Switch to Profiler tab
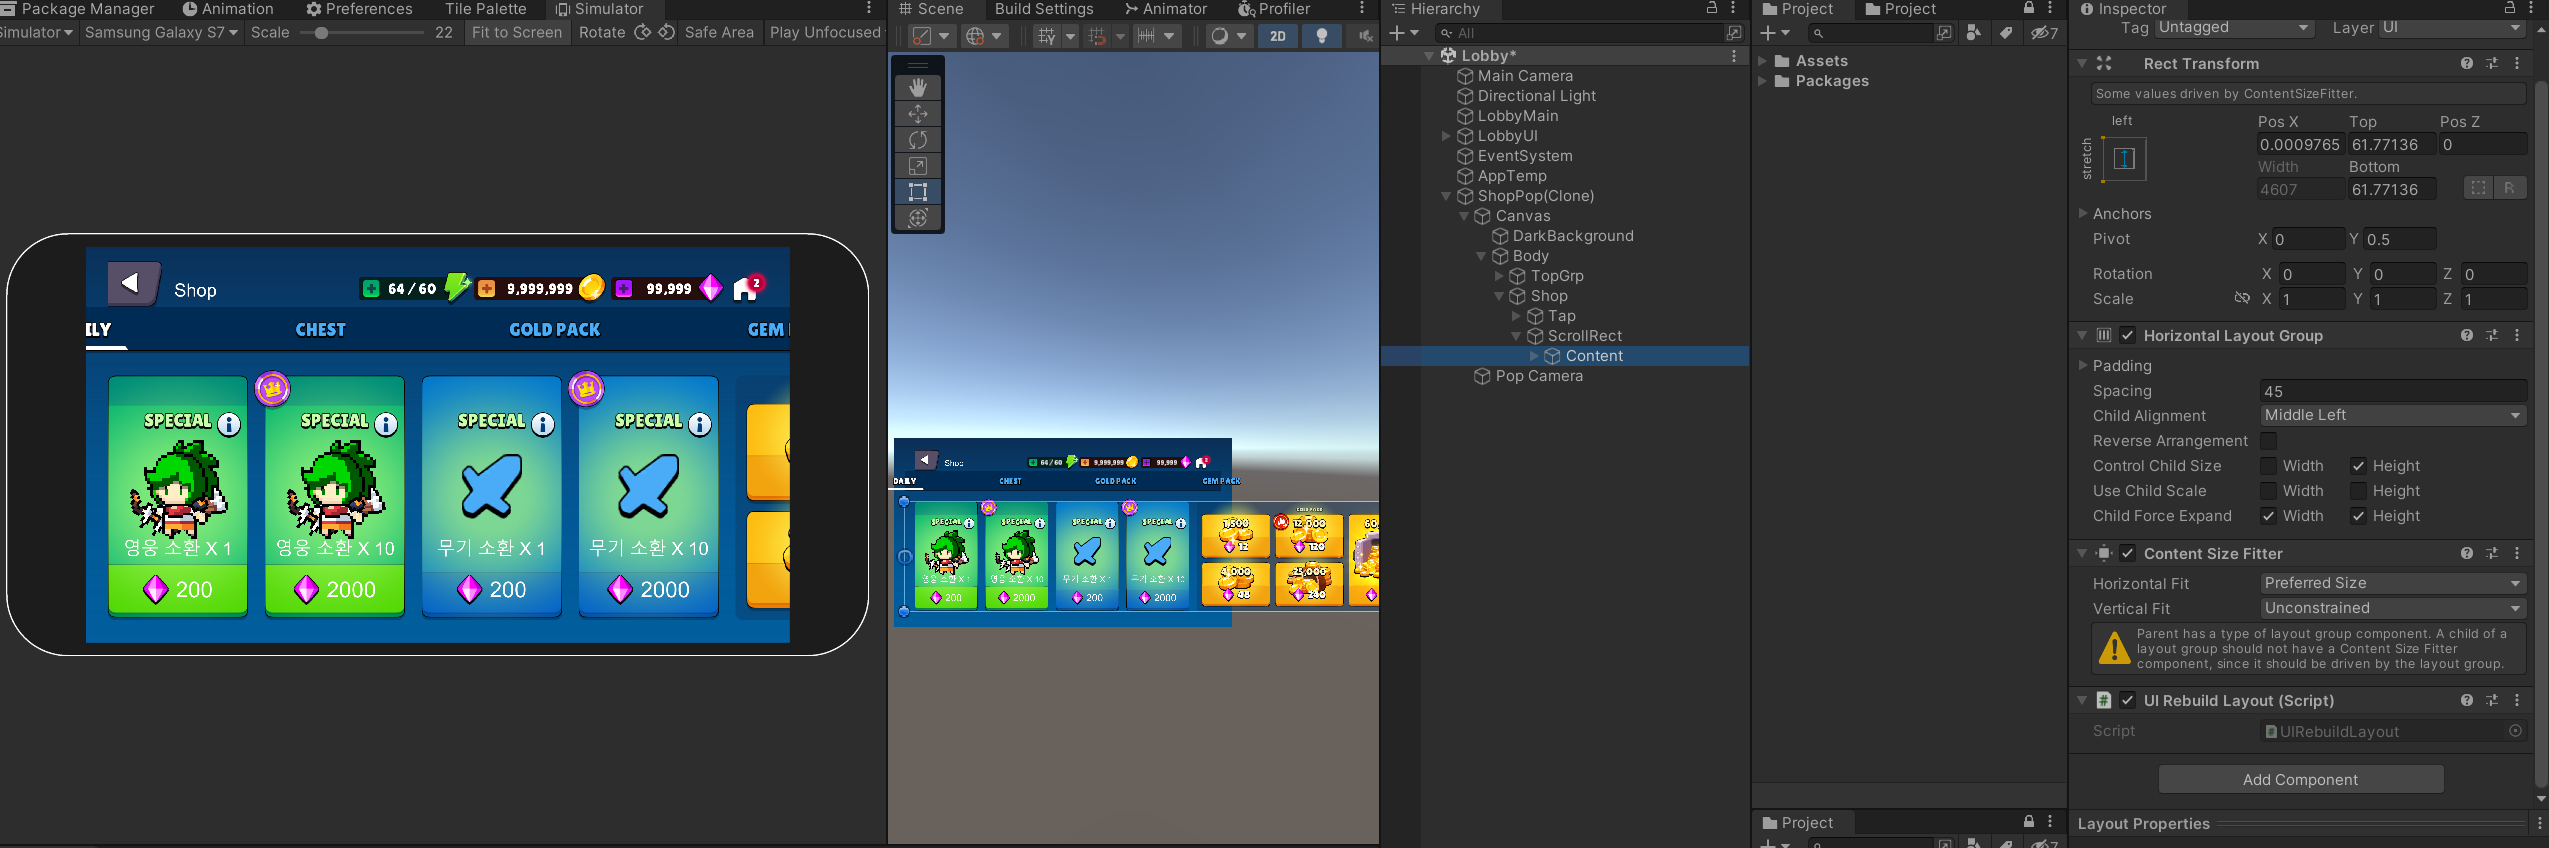Screen dimensions: 2549x848 [x=1274, y=9]
